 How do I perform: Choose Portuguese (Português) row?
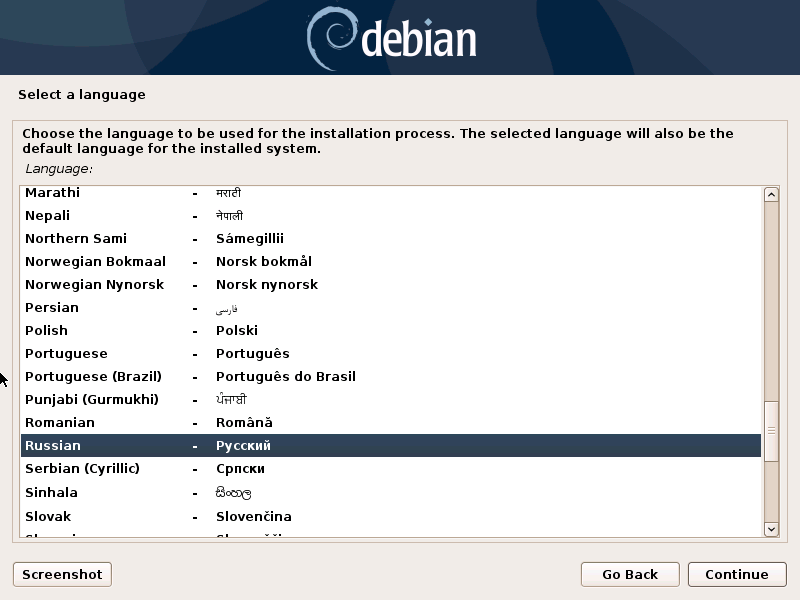tap(391, 354)
